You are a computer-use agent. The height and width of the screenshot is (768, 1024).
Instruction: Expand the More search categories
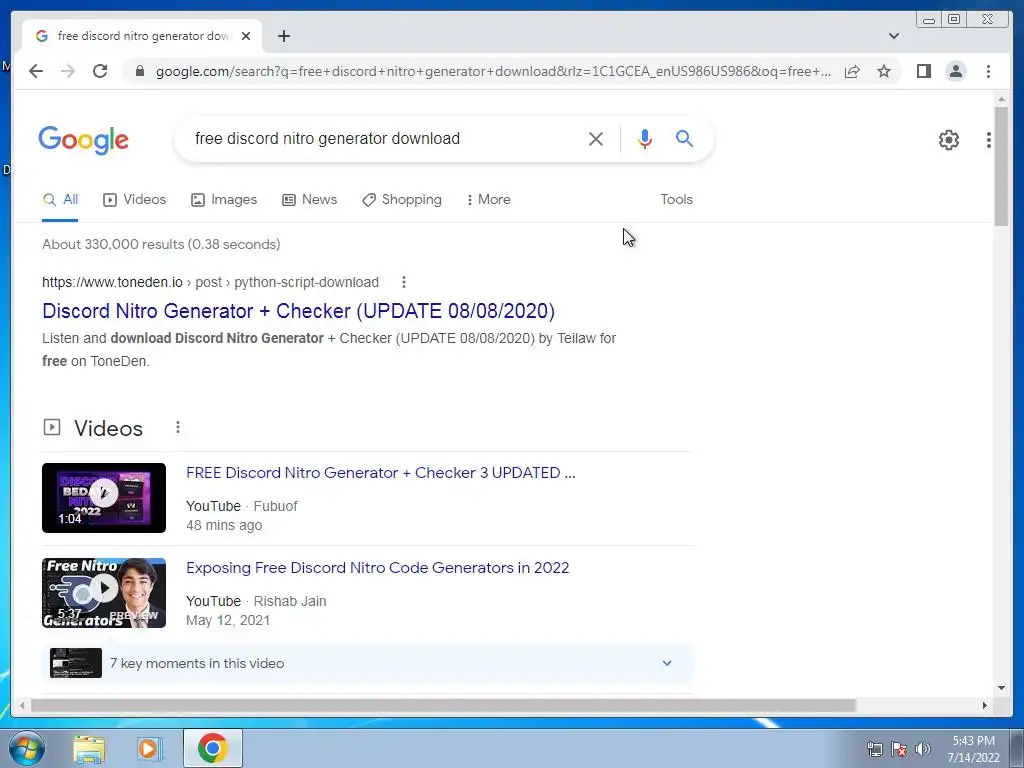(x=488, y=200)
